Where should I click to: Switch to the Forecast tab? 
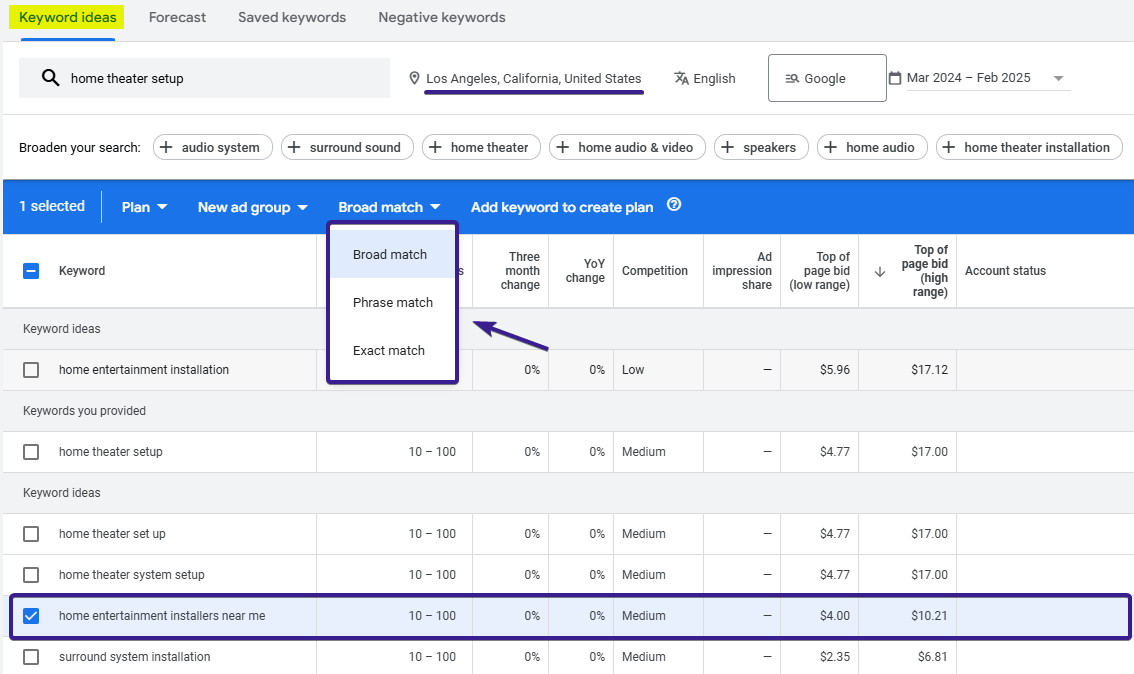pos(177,17)
